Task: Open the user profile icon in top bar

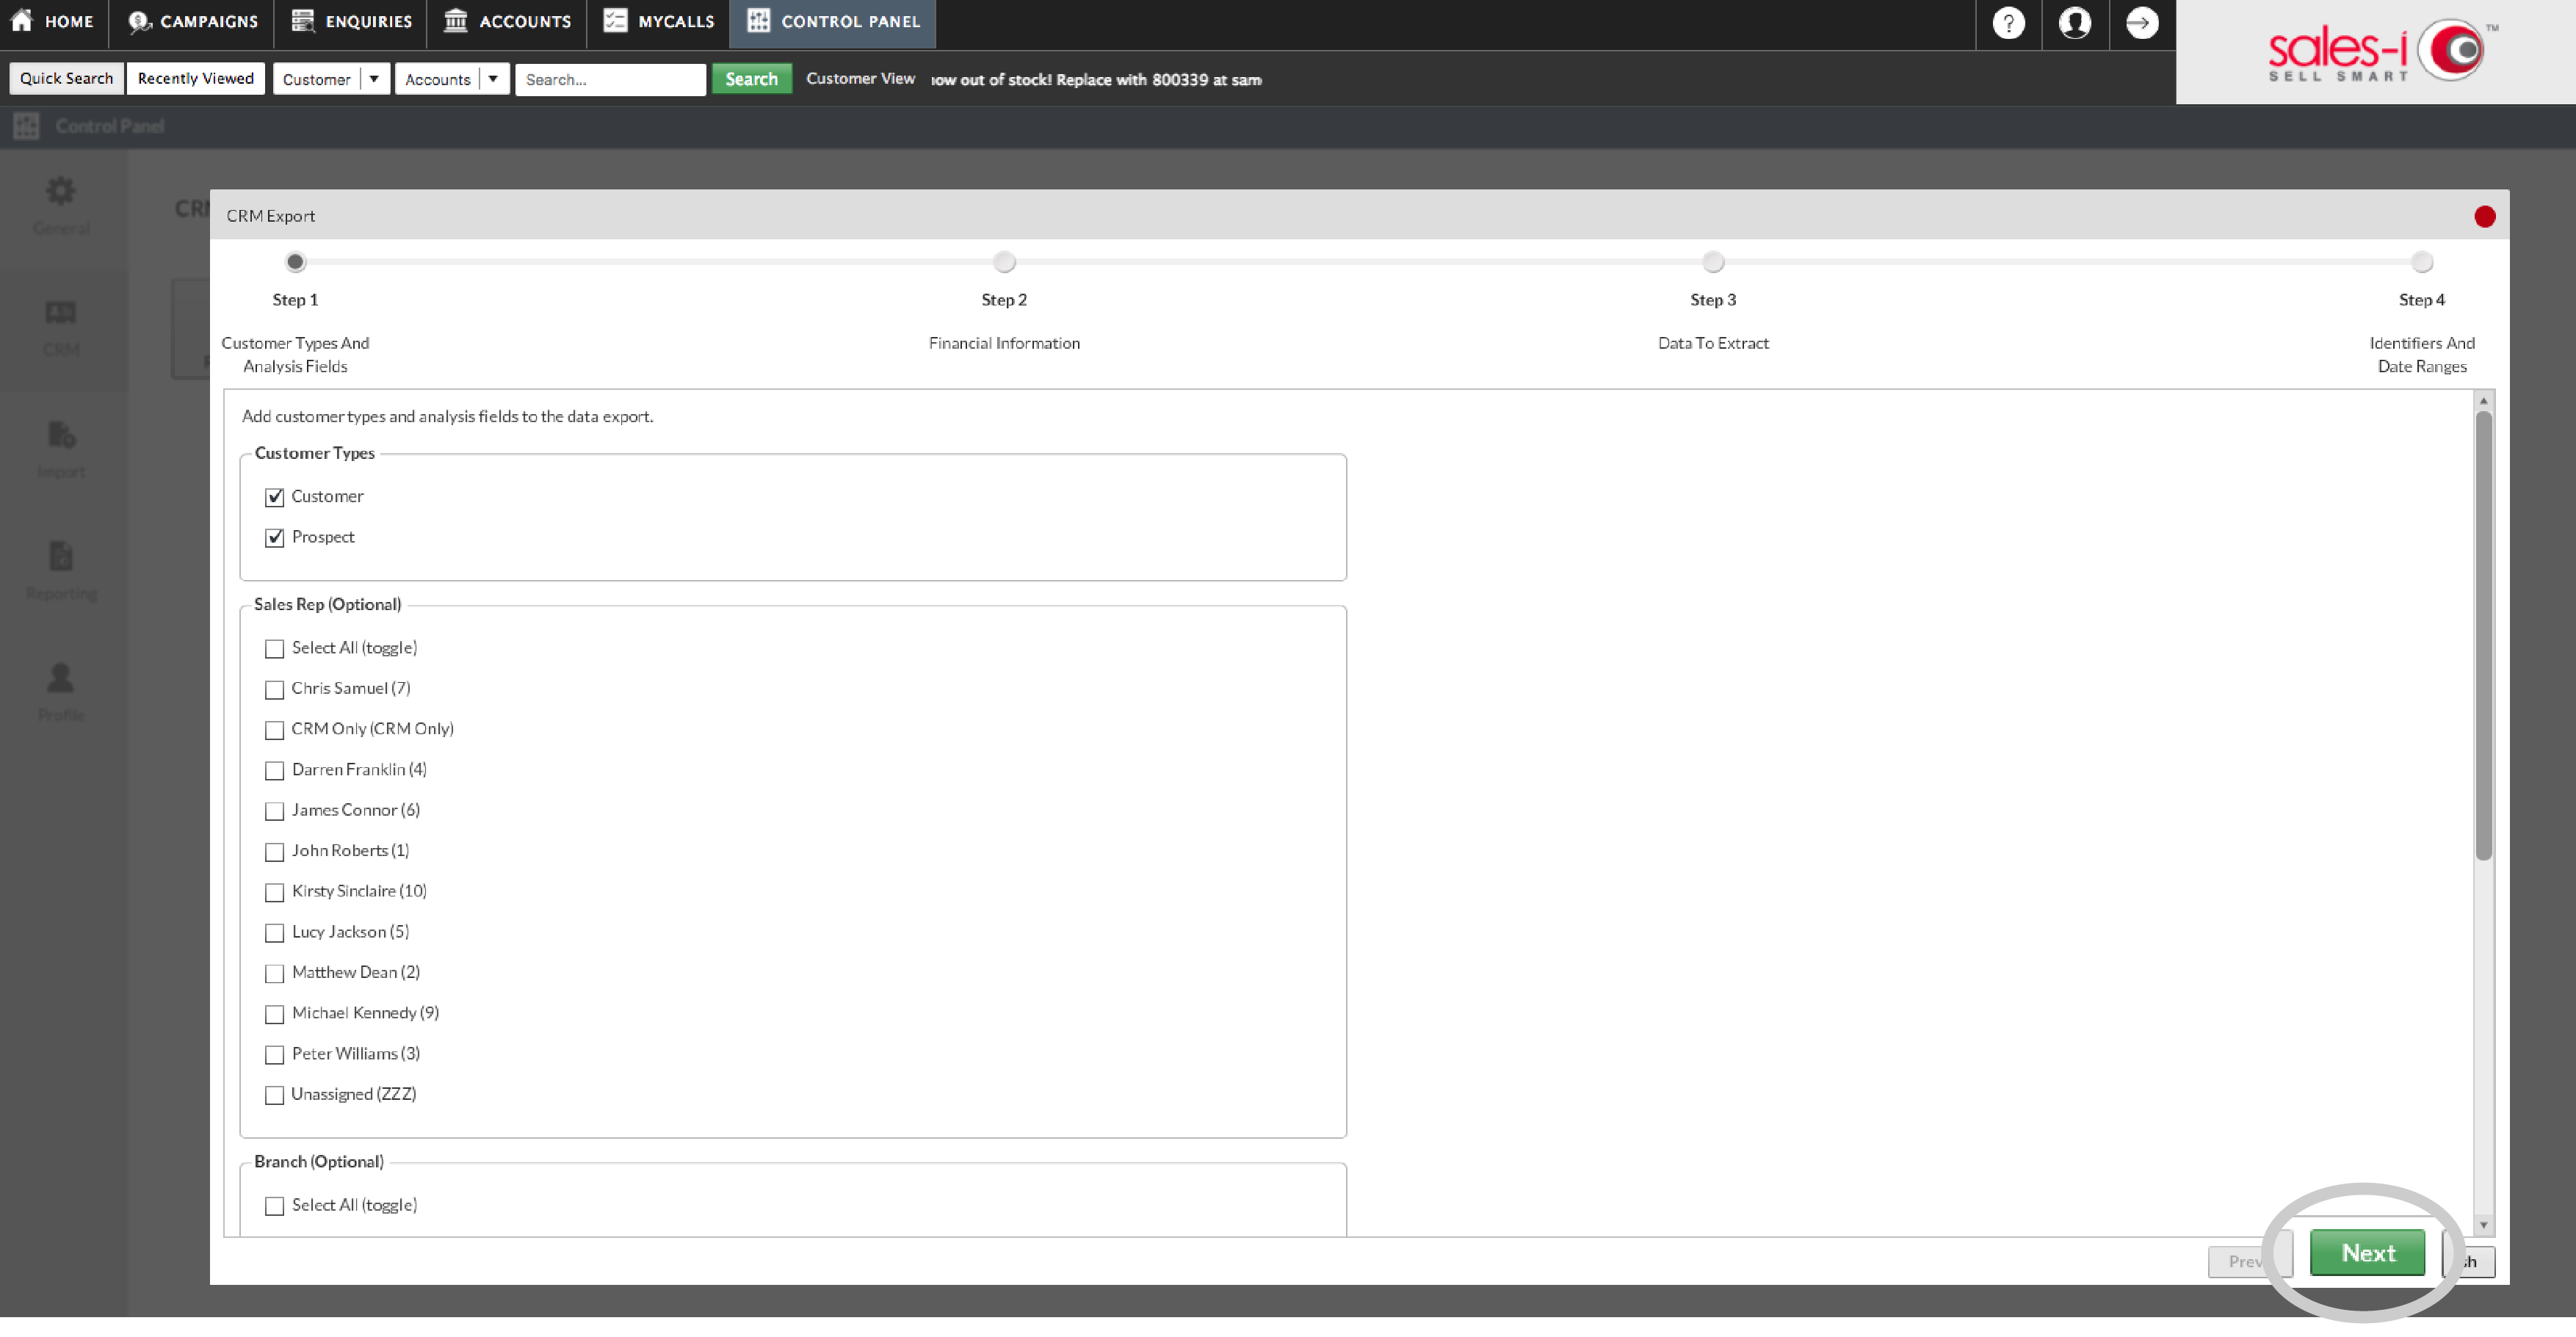Action: tap(2075, 23)
